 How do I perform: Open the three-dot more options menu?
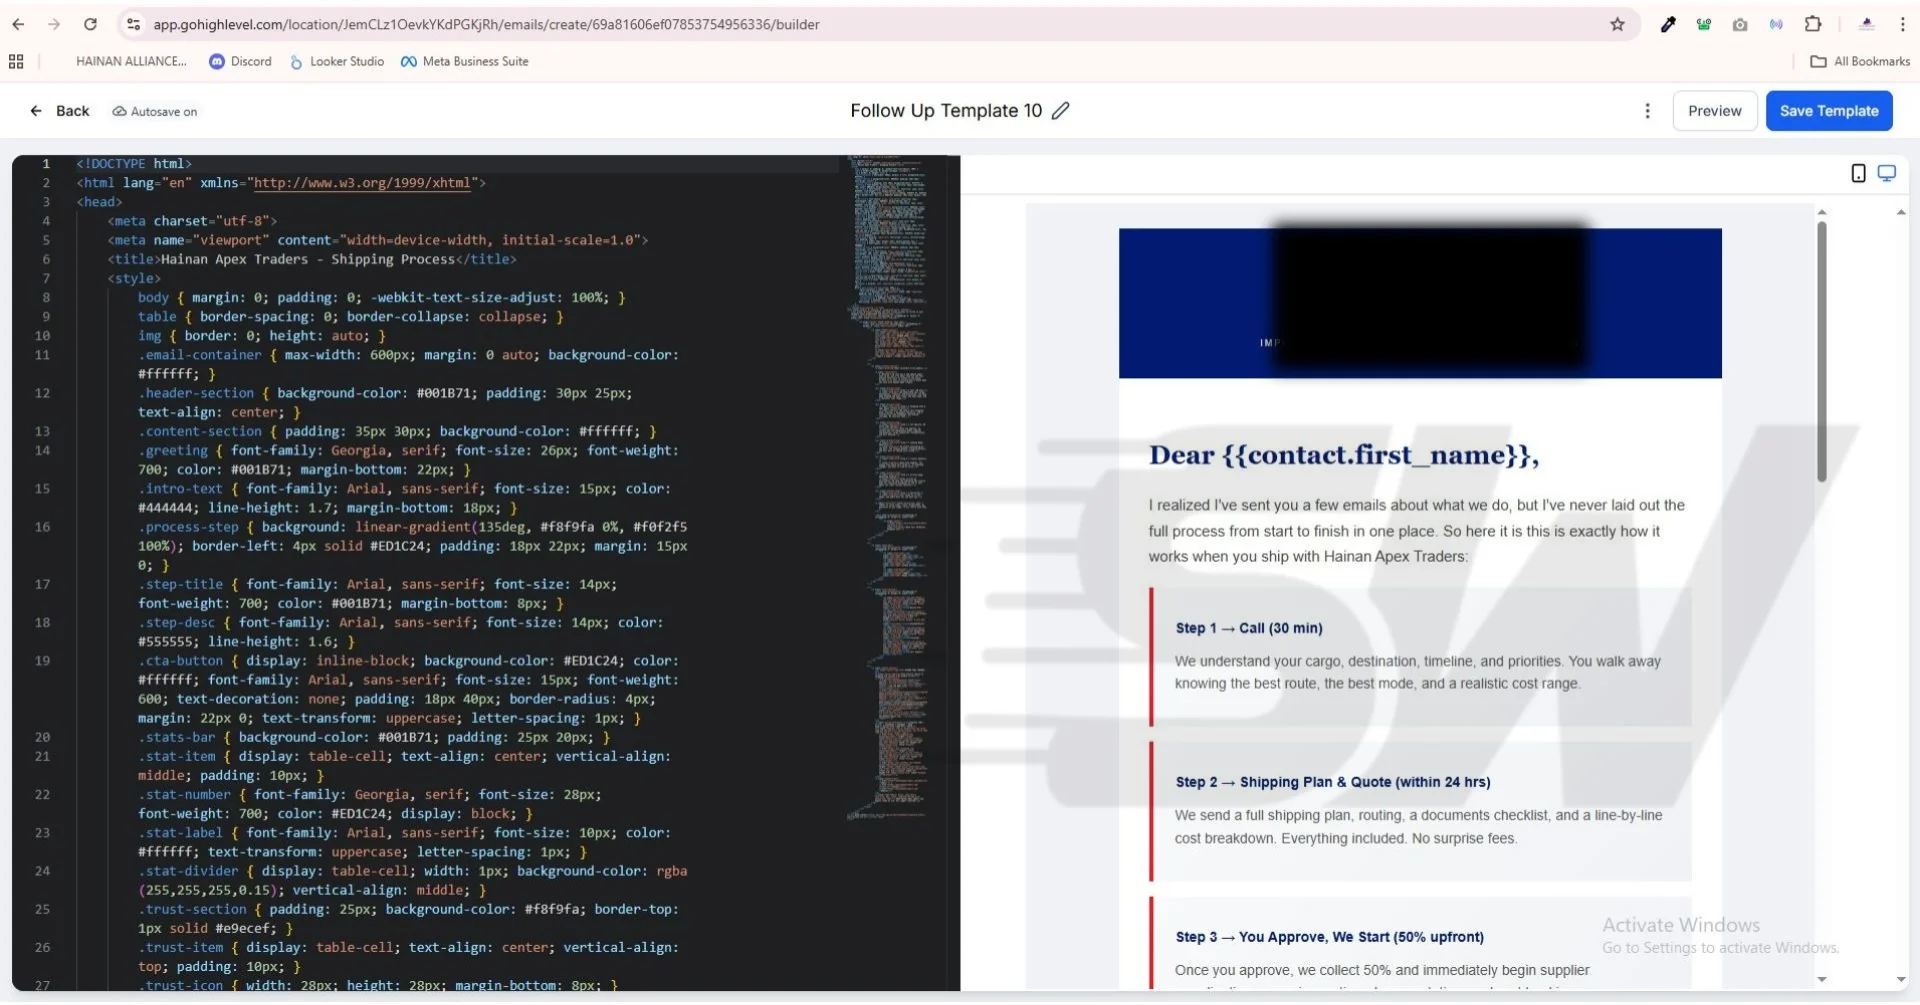click(x=1648, y=111)
